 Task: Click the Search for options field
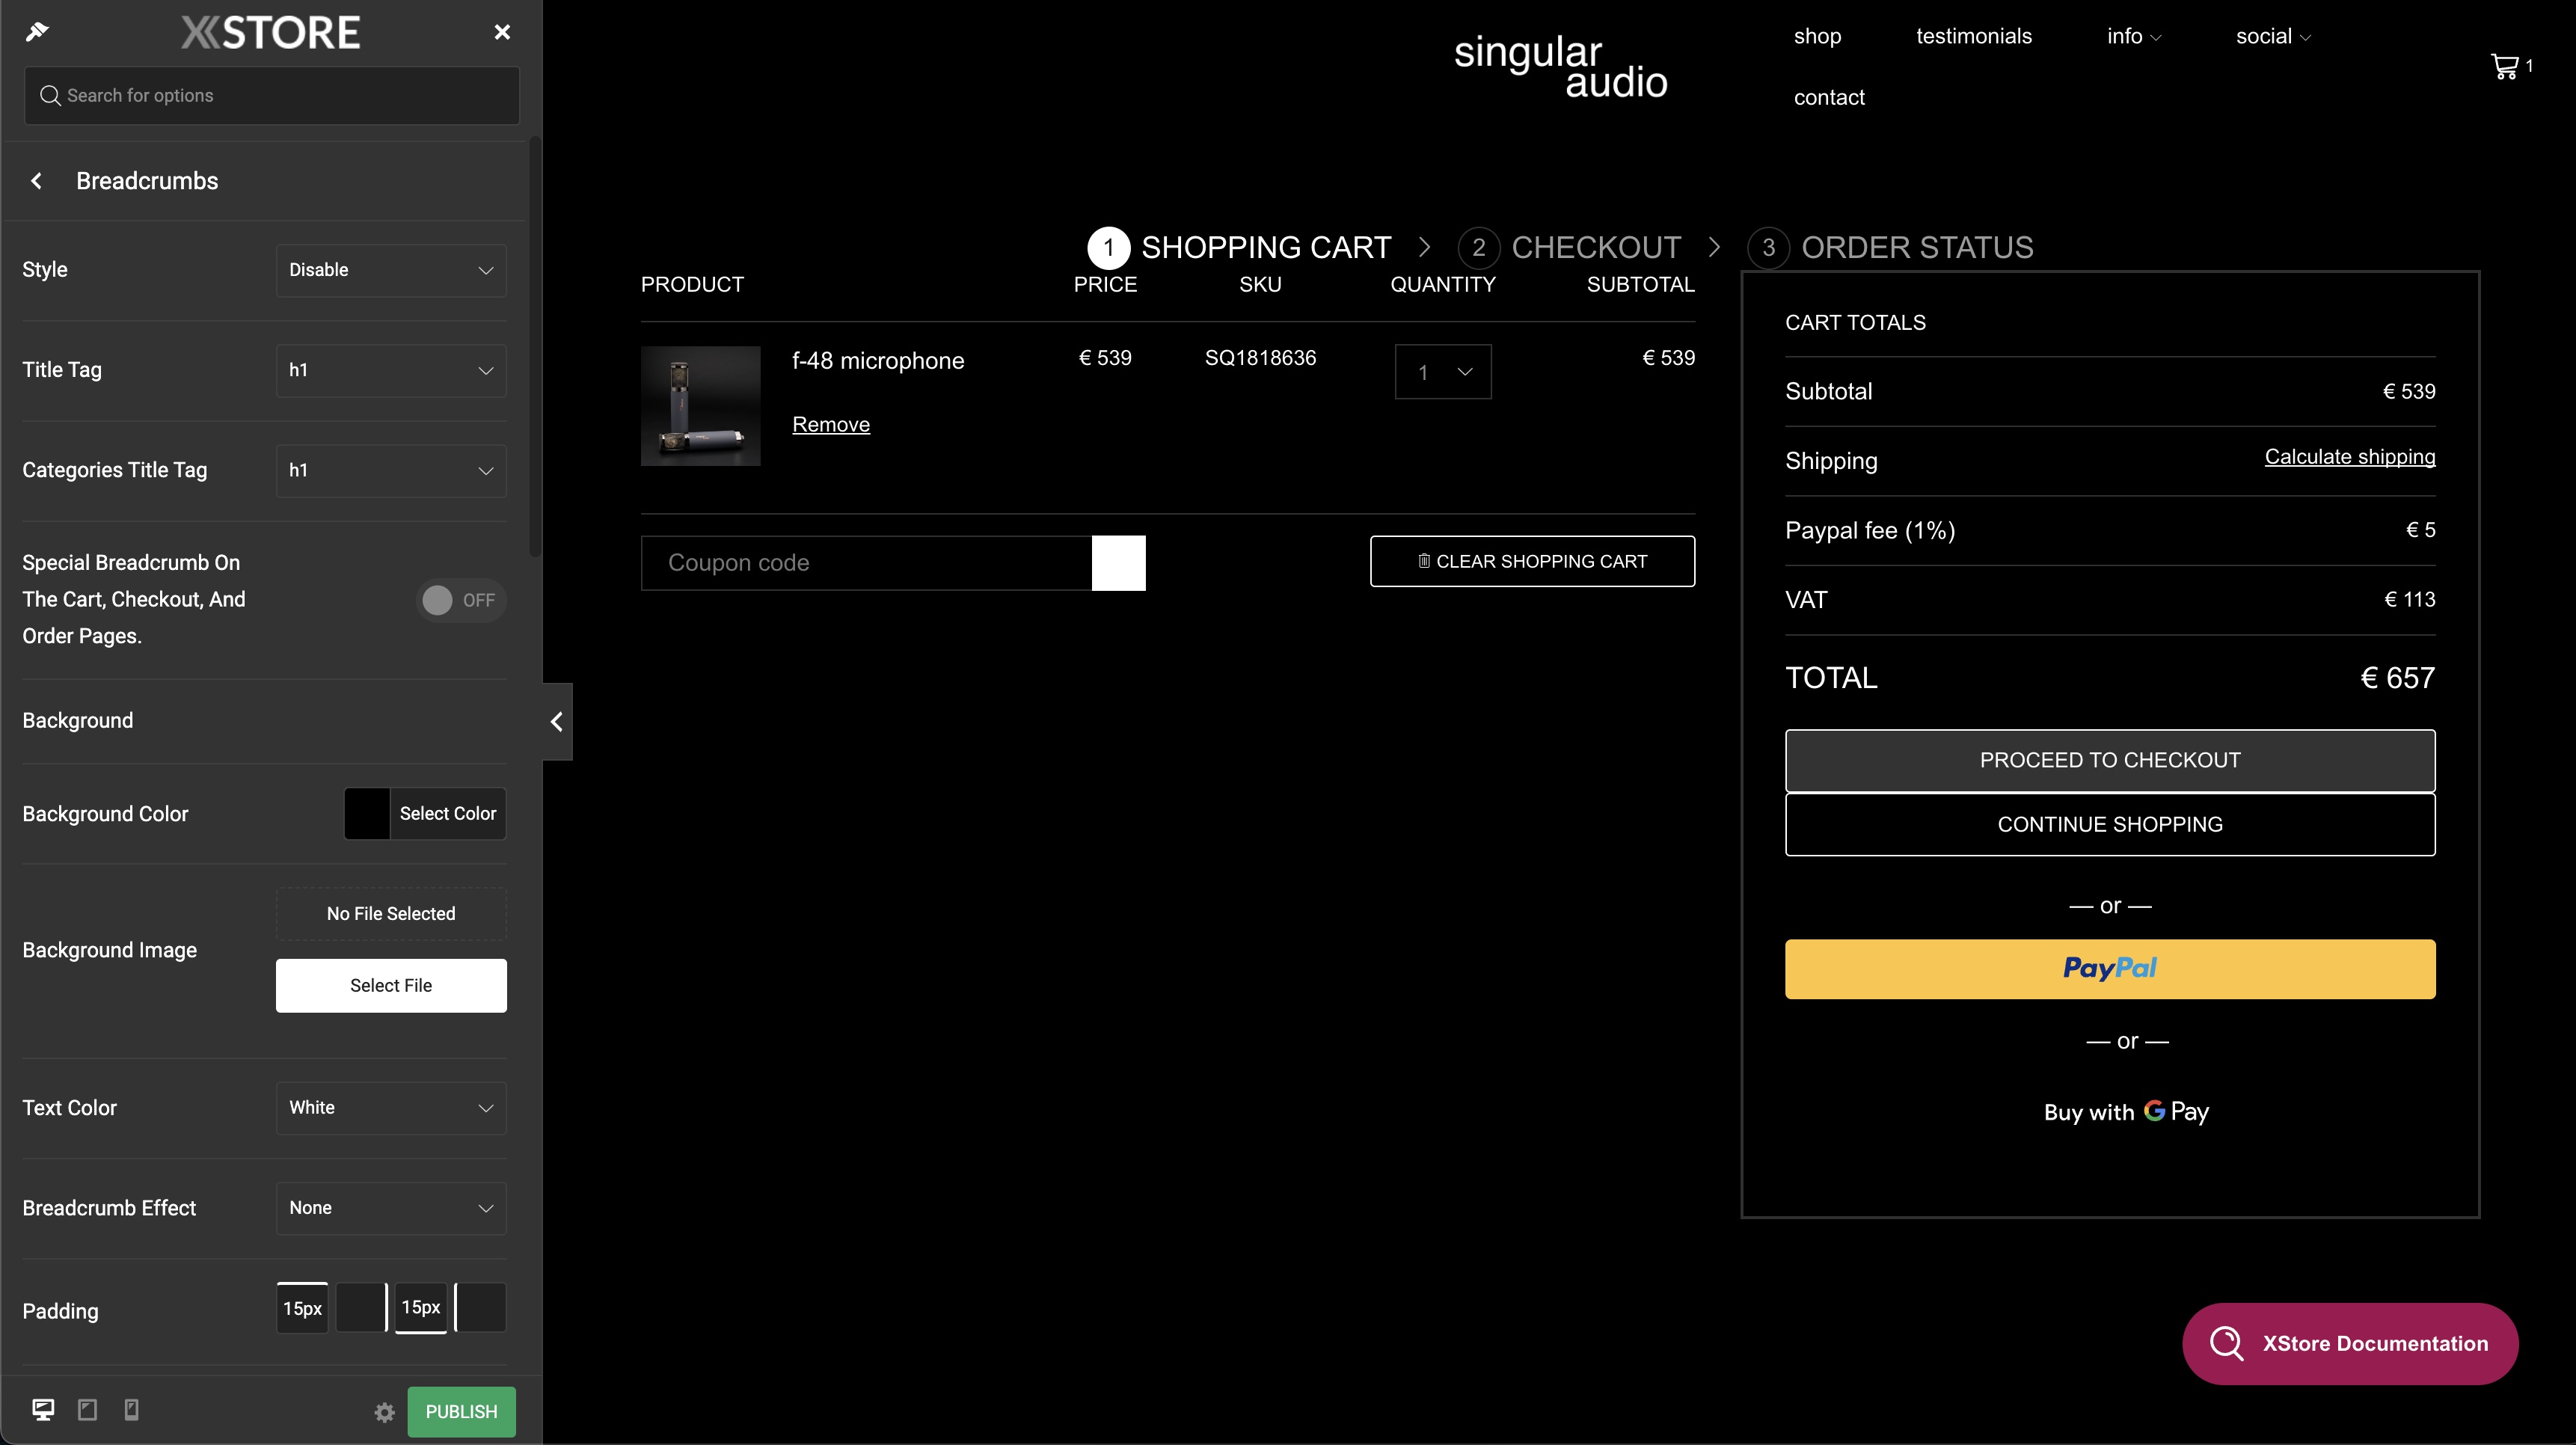pos(272,95)
